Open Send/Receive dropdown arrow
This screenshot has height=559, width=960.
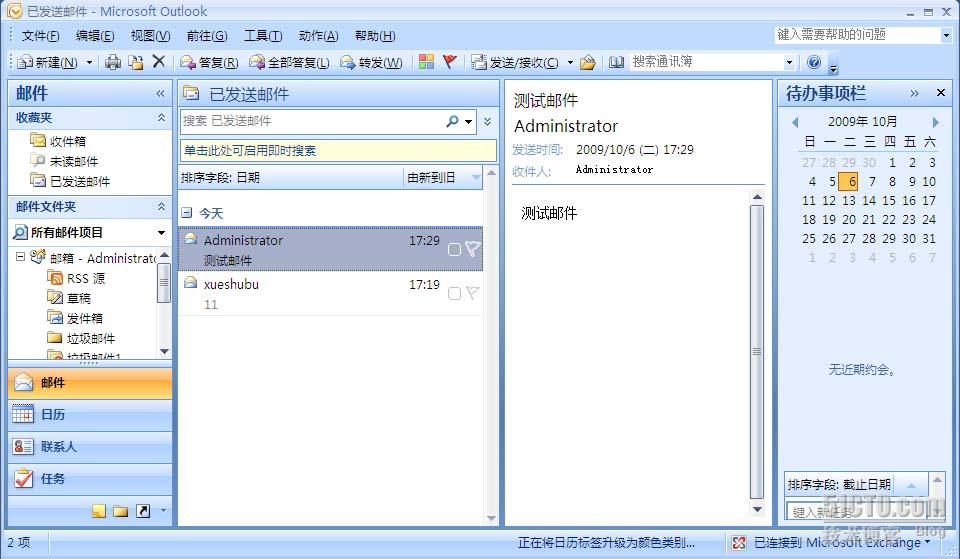click(x=570, y=62)
